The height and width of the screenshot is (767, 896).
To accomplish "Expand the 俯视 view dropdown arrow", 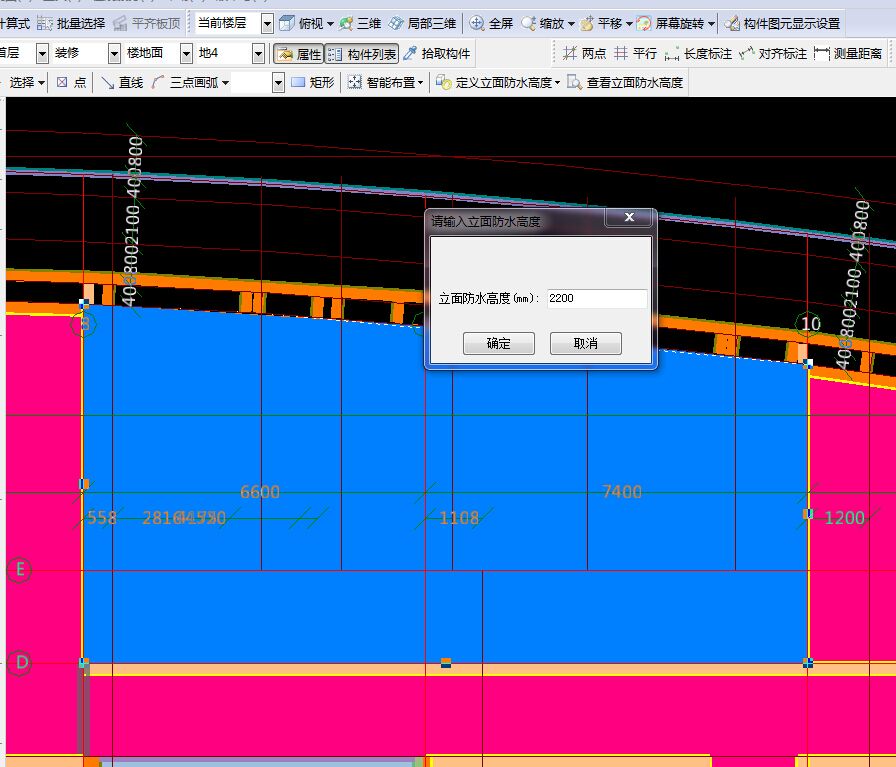I will [330, 24].
